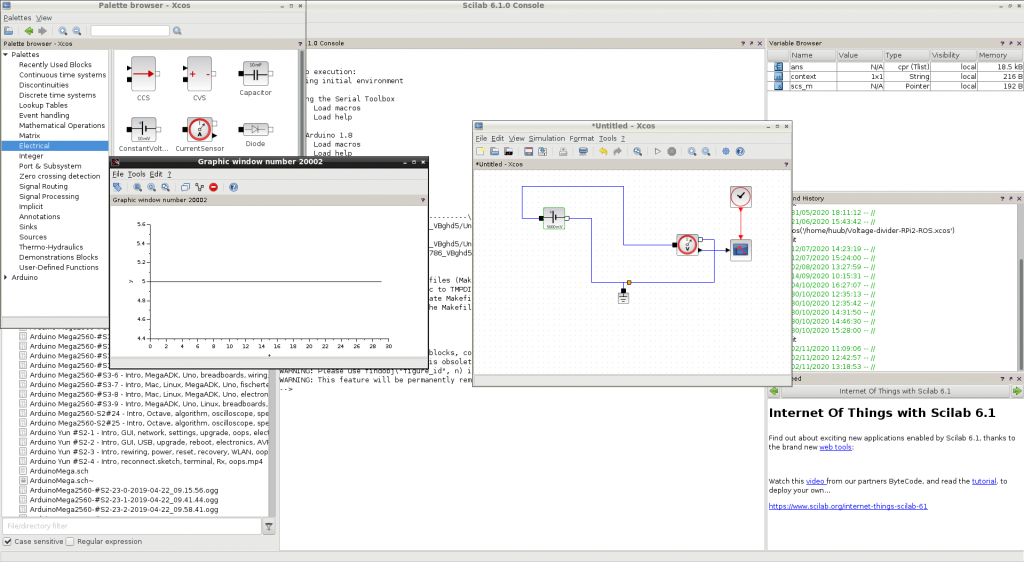Go back in the palette browser
The height and width of the screenshot is (562, 1024).
[29, 31]
